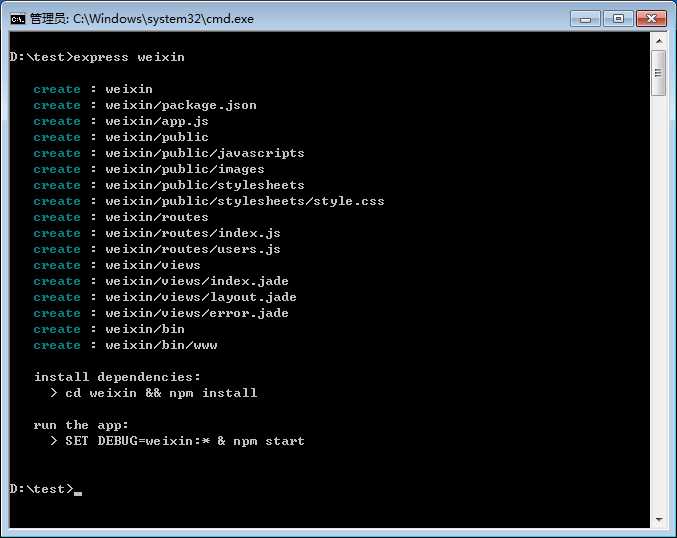Click the final 'D:\test>' prompt

(x=41, y=489)
